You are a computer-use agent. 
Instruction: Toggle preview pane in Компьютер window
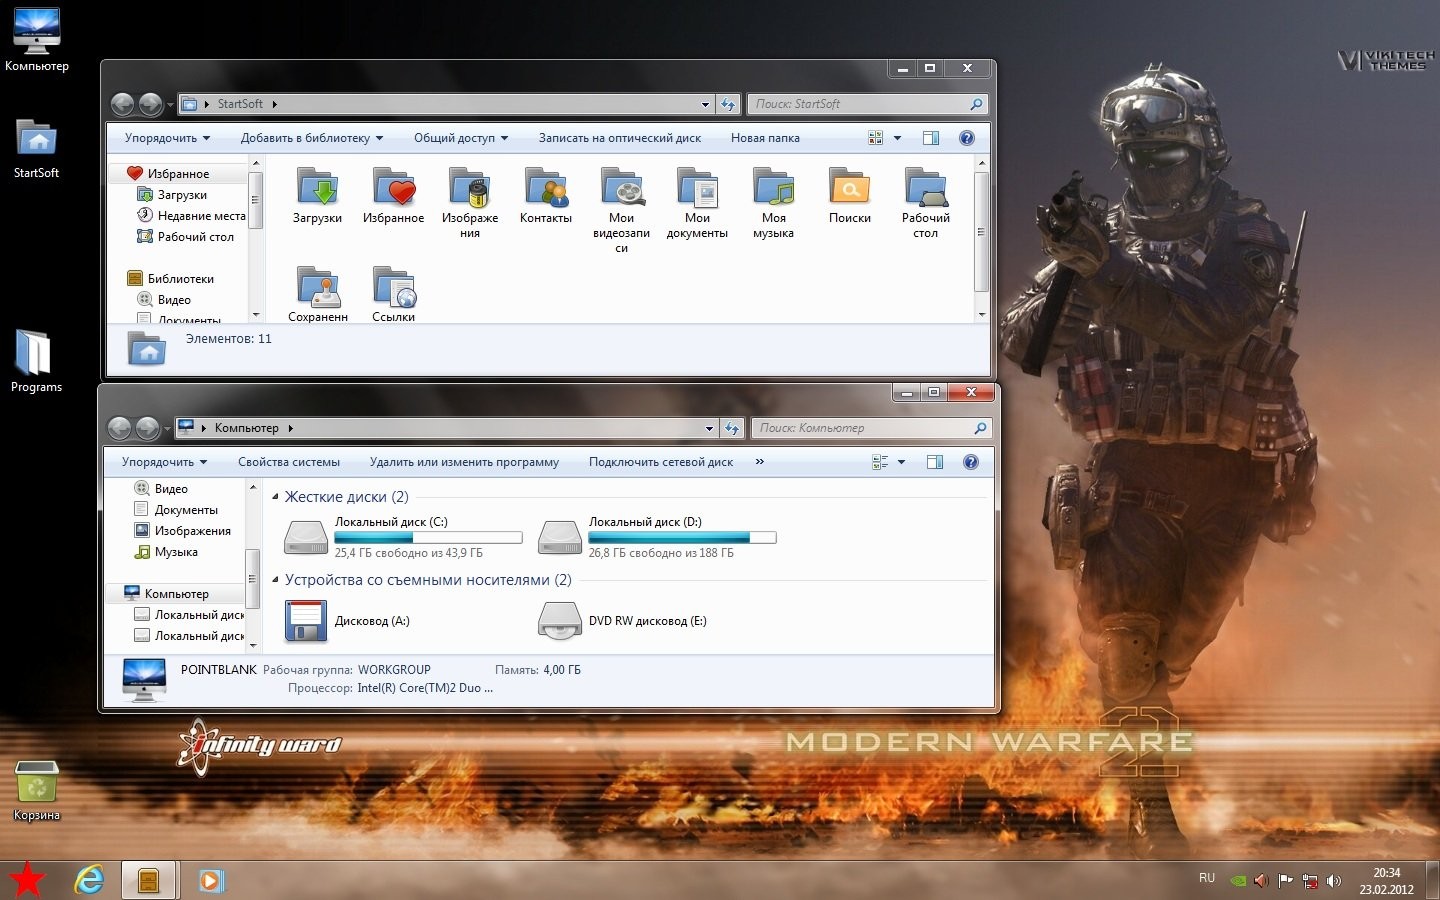click(935, 462)
